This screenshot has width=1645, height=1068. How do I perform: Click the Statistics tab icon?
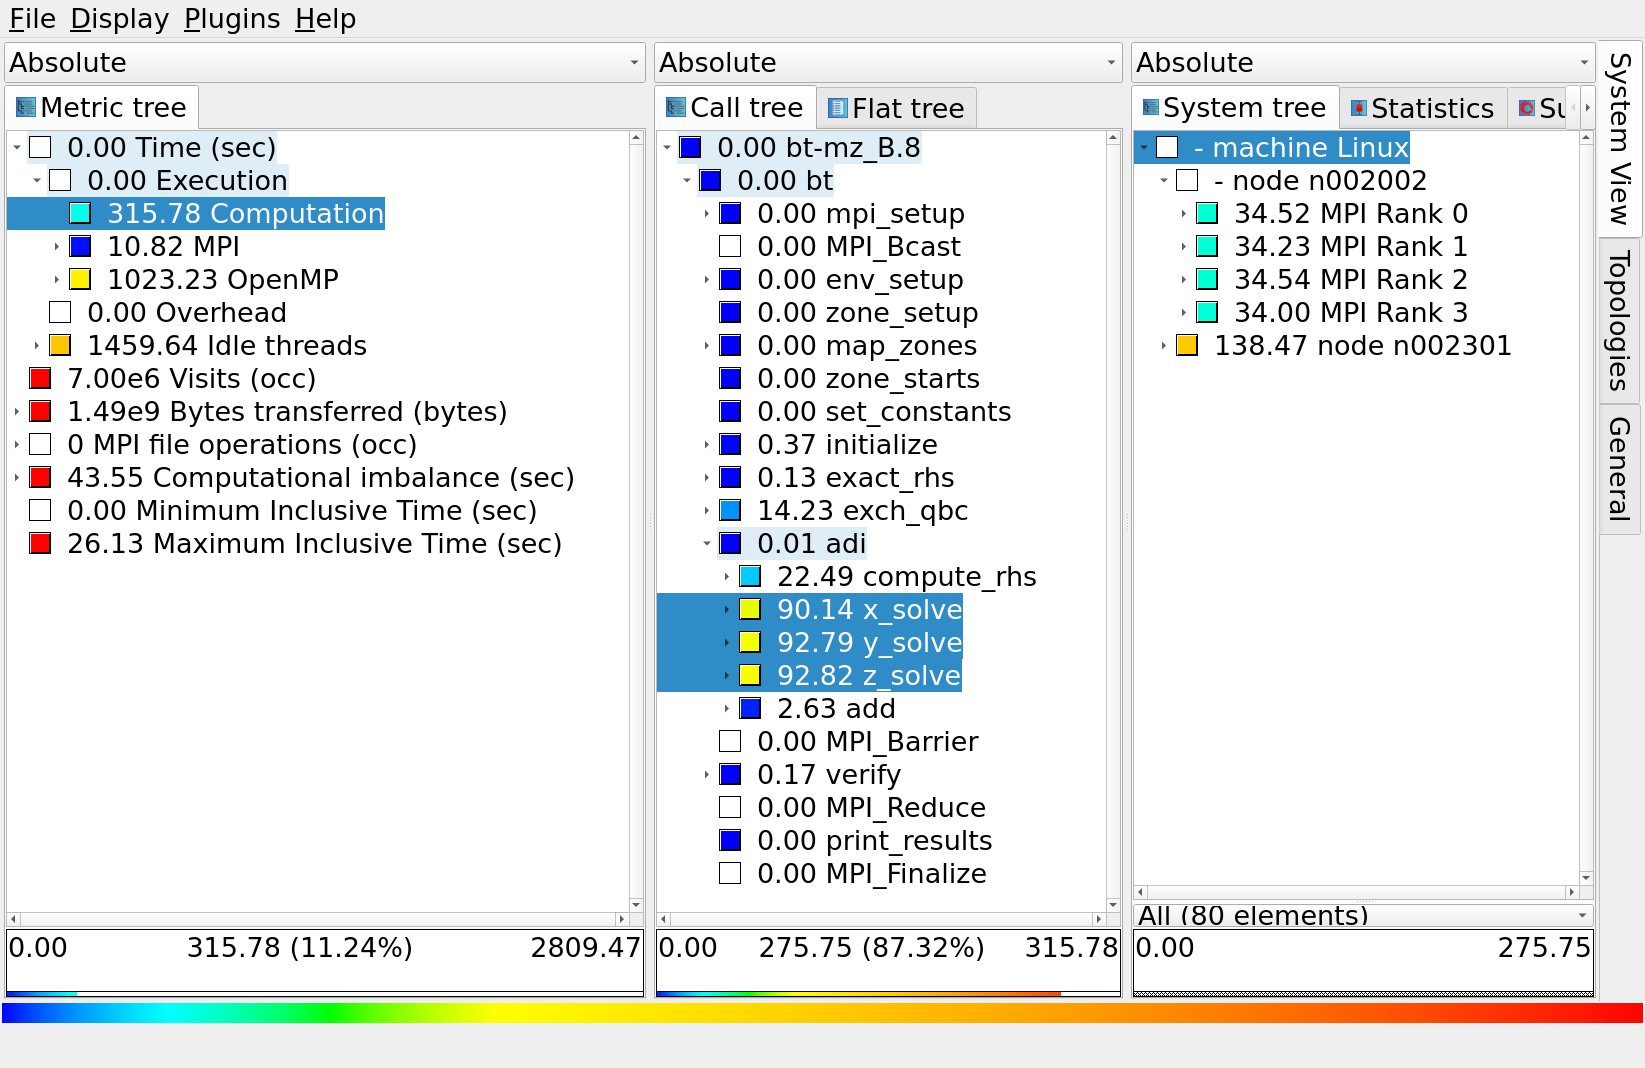point(1358,108)
